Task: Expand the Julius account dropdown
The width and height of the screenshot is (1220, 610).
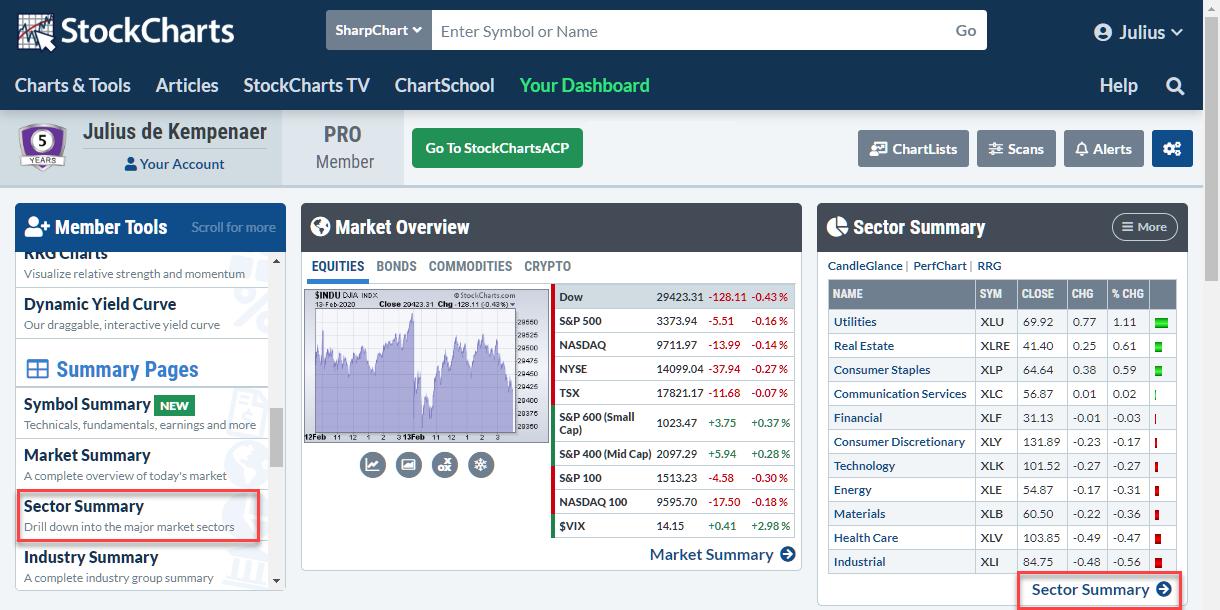Action: pos(1139,32)
